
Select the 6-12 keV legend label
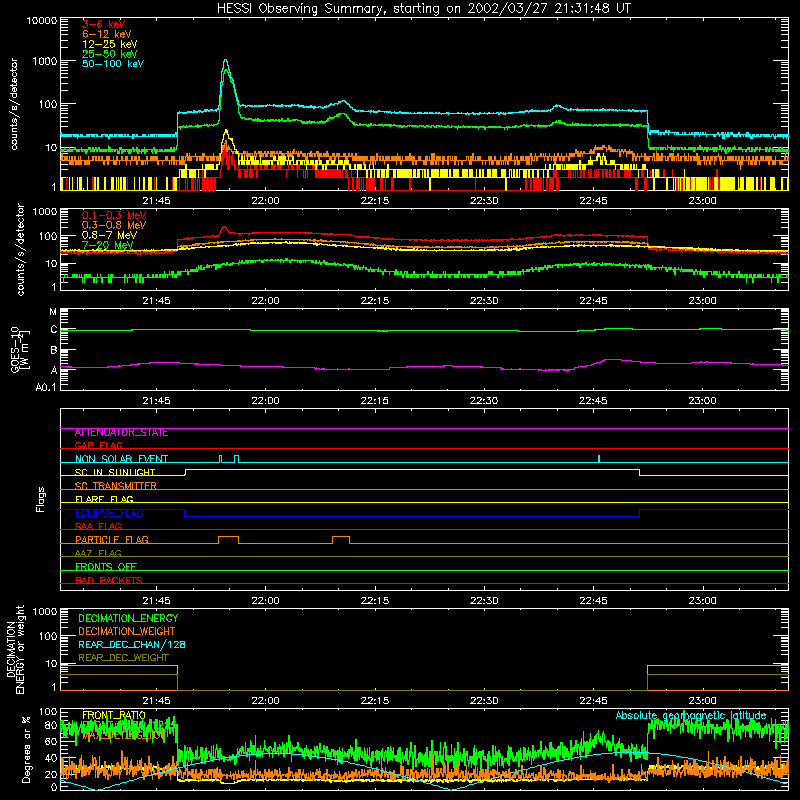click(x=107, y=34)
